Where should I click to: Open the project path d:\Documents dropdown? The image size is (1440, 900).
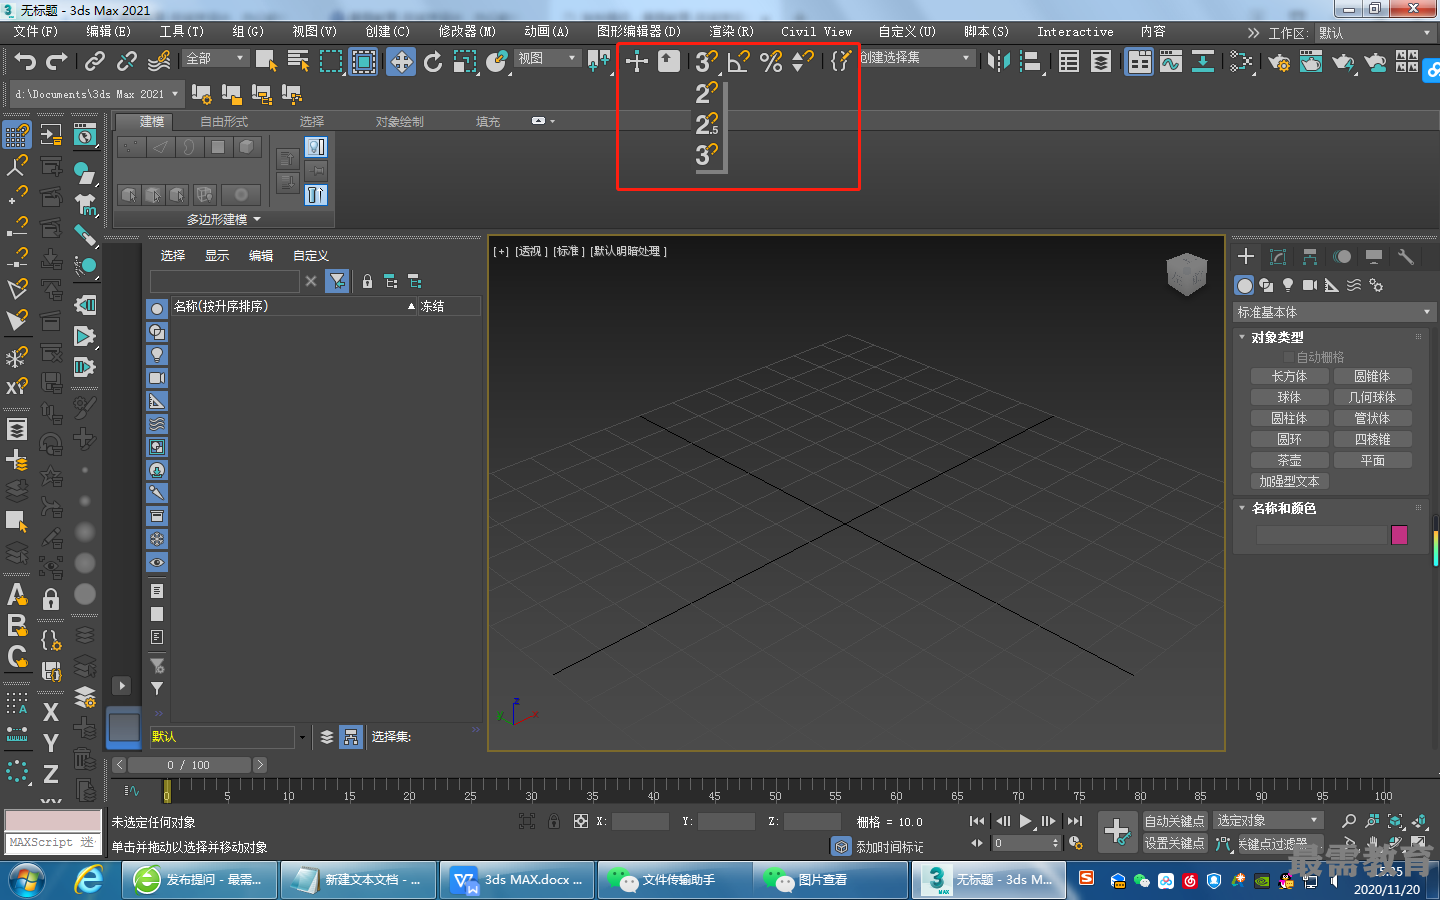97,94
